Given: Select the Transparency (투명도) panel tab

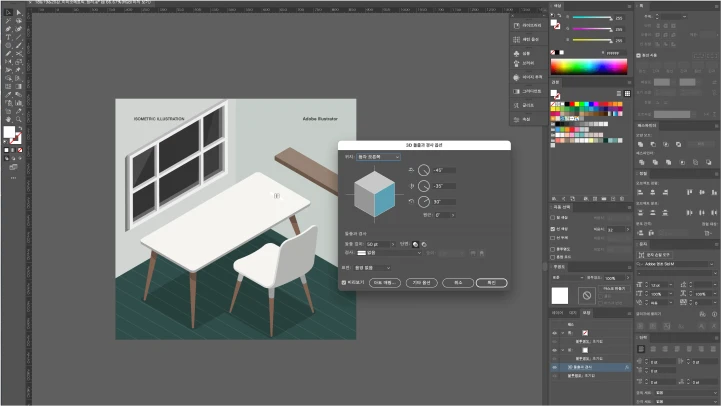Looking at the screenshot, I should point(559,267).
